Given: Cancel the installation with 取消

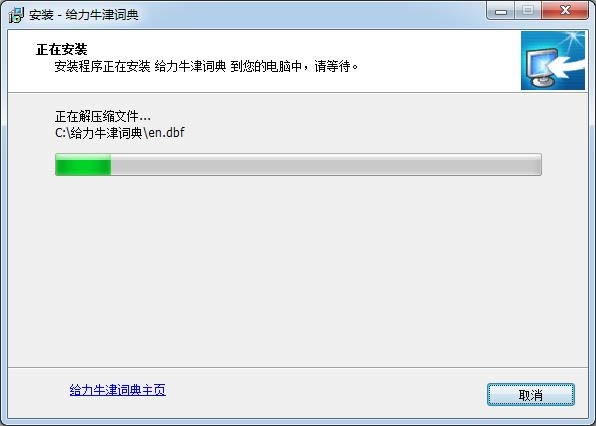Looking at the screenshot, I should point(531,395).
